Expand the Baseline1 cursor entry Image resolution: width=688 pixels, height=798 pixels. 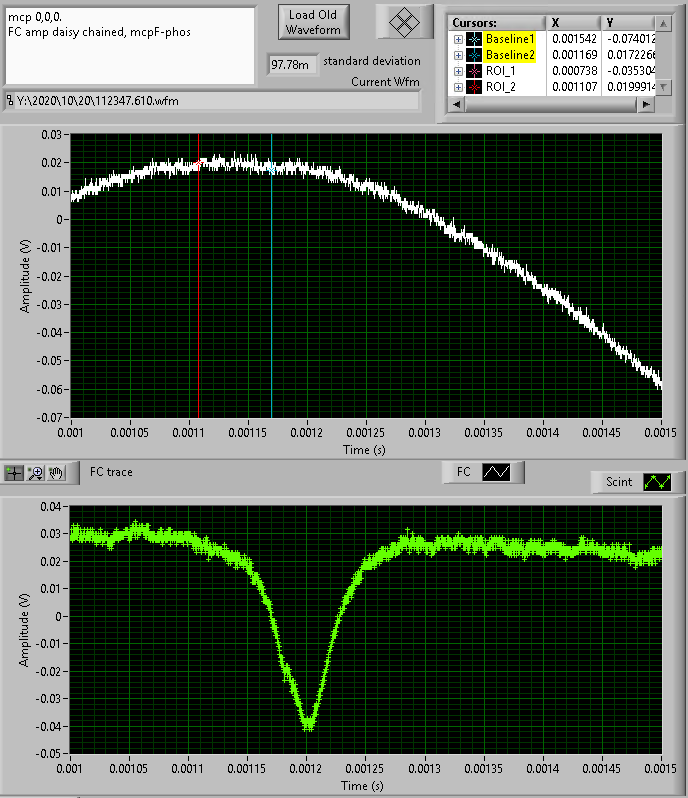[x=458, y=38]
